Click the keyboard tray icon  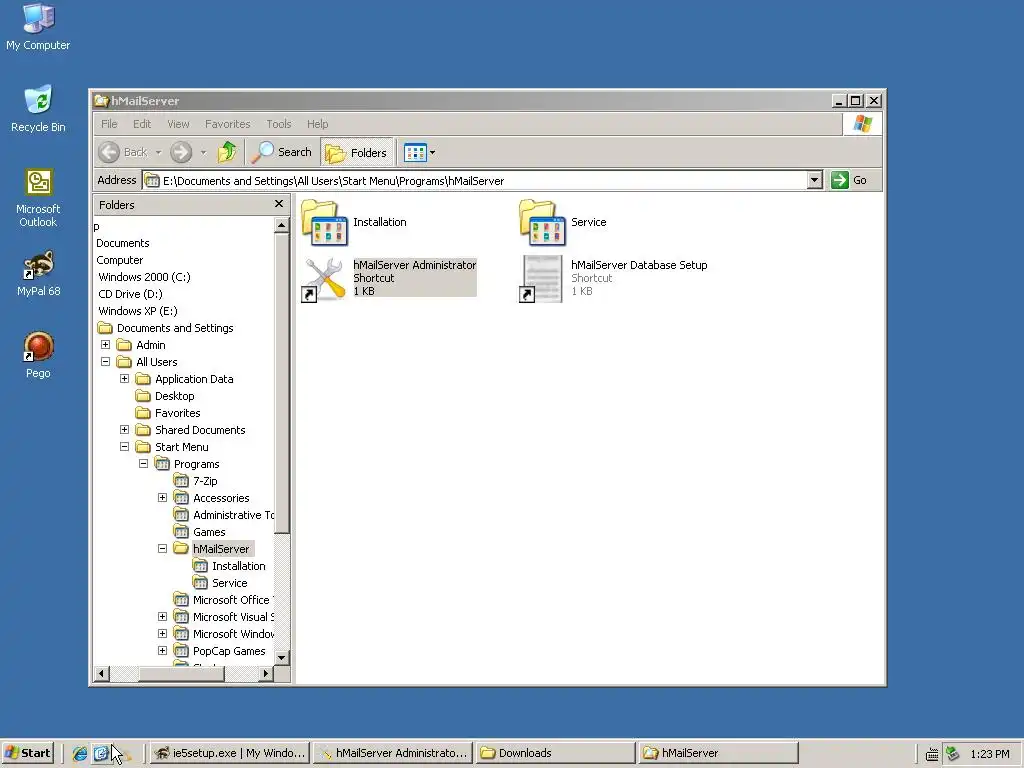pyautogui.click(x=932, y=754)
